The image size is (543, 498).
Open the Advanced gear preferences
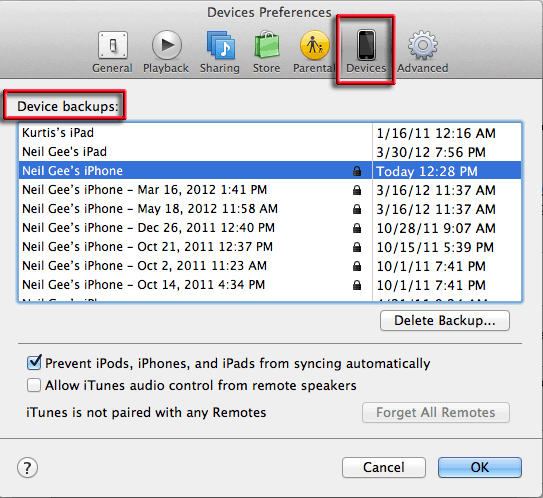click(x=422, y=52)
